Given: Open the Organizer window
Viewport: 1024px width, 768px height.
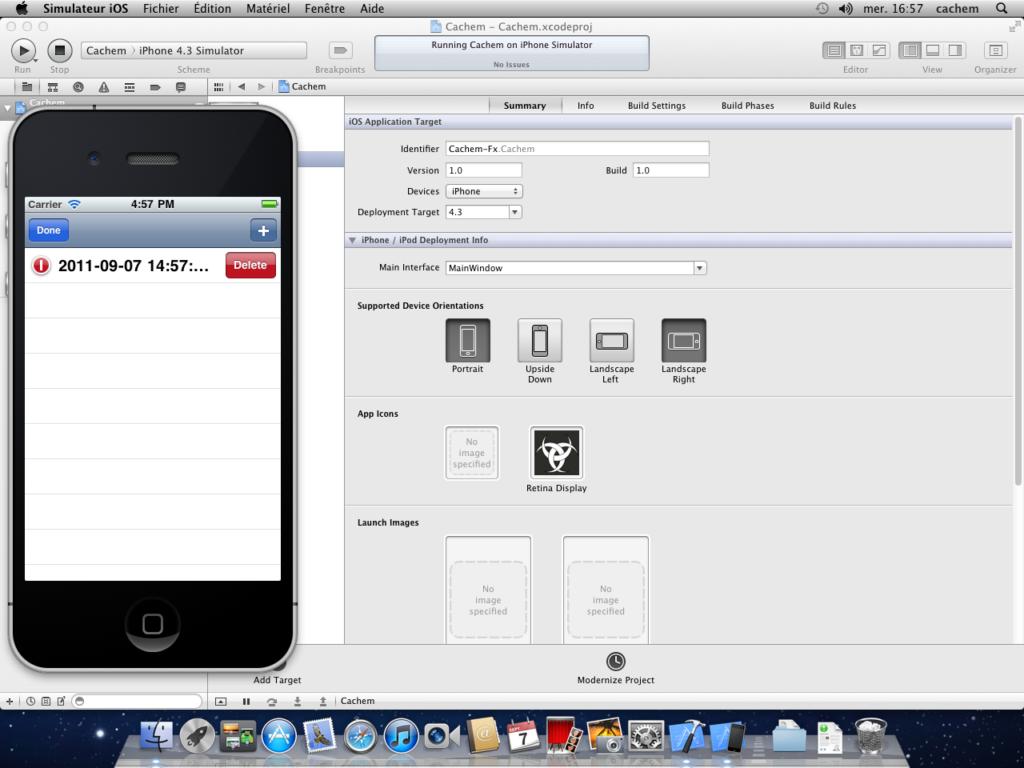Looking at the screenshot, I should (995, 50).
